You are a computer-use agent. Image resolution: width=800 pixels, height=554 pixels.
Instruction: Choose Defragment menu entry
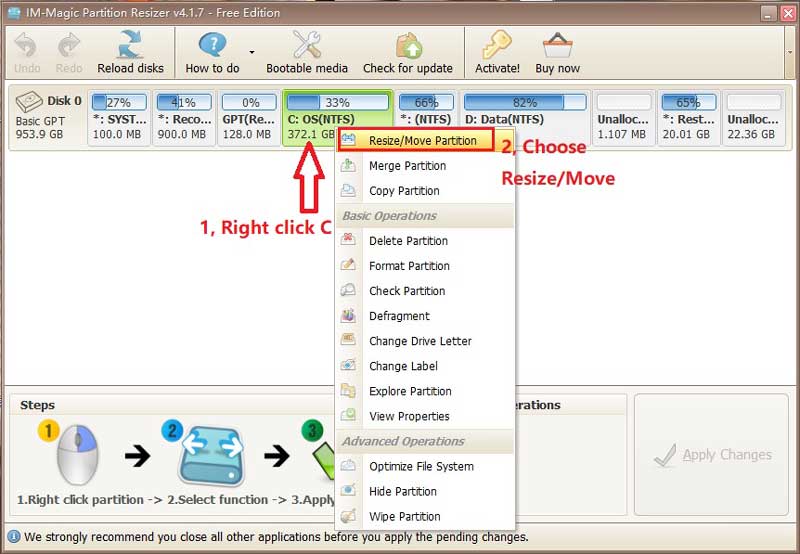click(425, 316)
